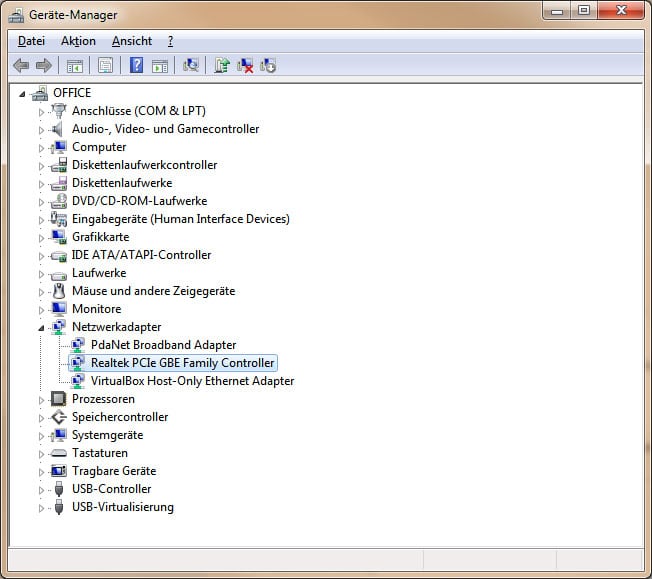Click the blue Help question mark icon
This screenshot has width=652, height=579.
click(x=136, y=65)
